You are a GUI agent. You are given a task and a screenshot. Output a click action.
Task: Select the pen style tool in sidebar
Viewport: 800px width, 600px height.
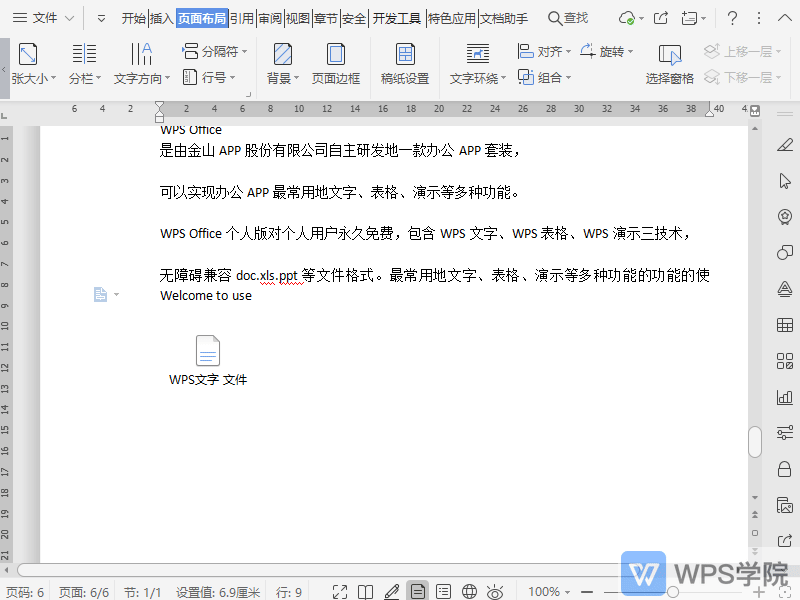(x=785, y=144)
